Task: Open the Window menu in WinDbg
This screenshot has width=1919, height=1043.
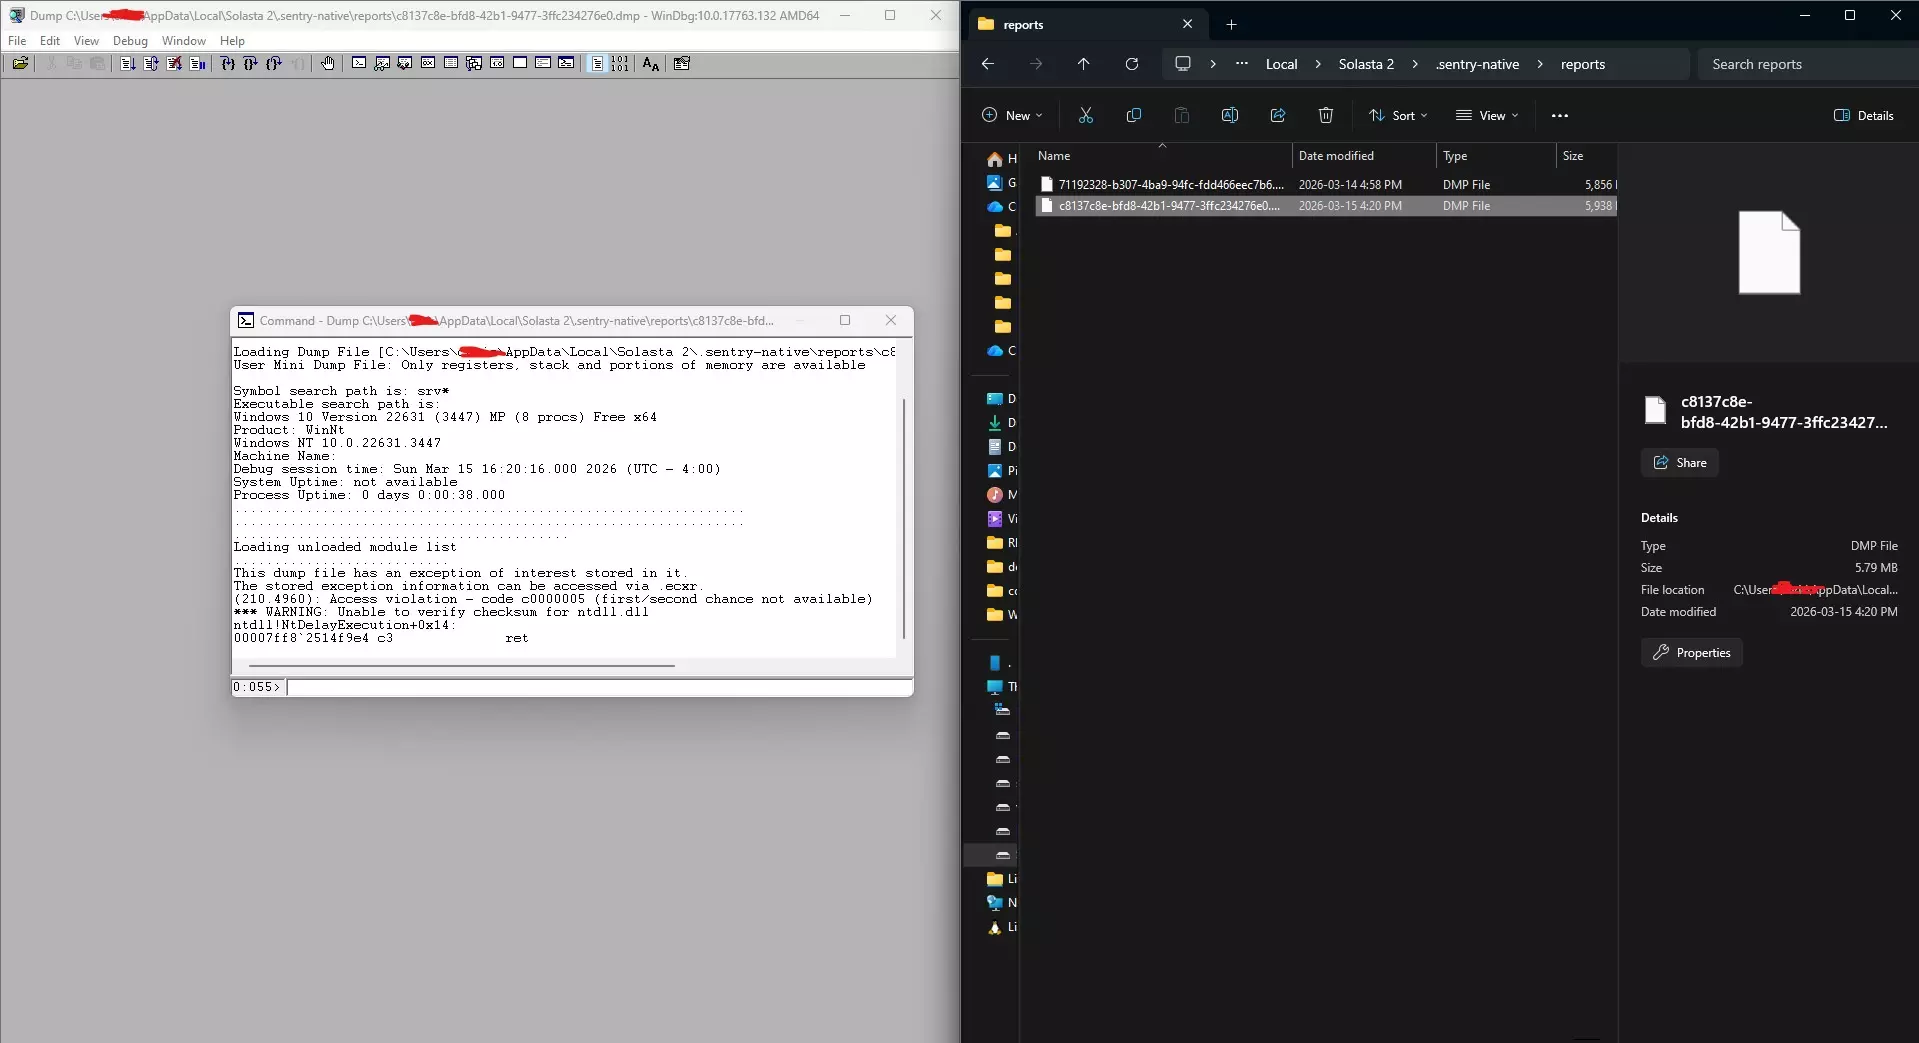Action: 184,41
